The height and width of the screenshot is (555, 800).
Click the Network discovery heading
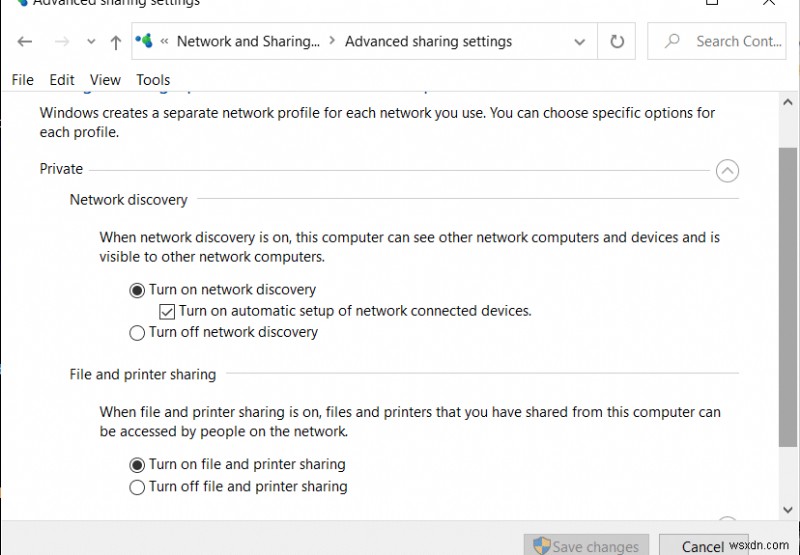tap(129, 200)
